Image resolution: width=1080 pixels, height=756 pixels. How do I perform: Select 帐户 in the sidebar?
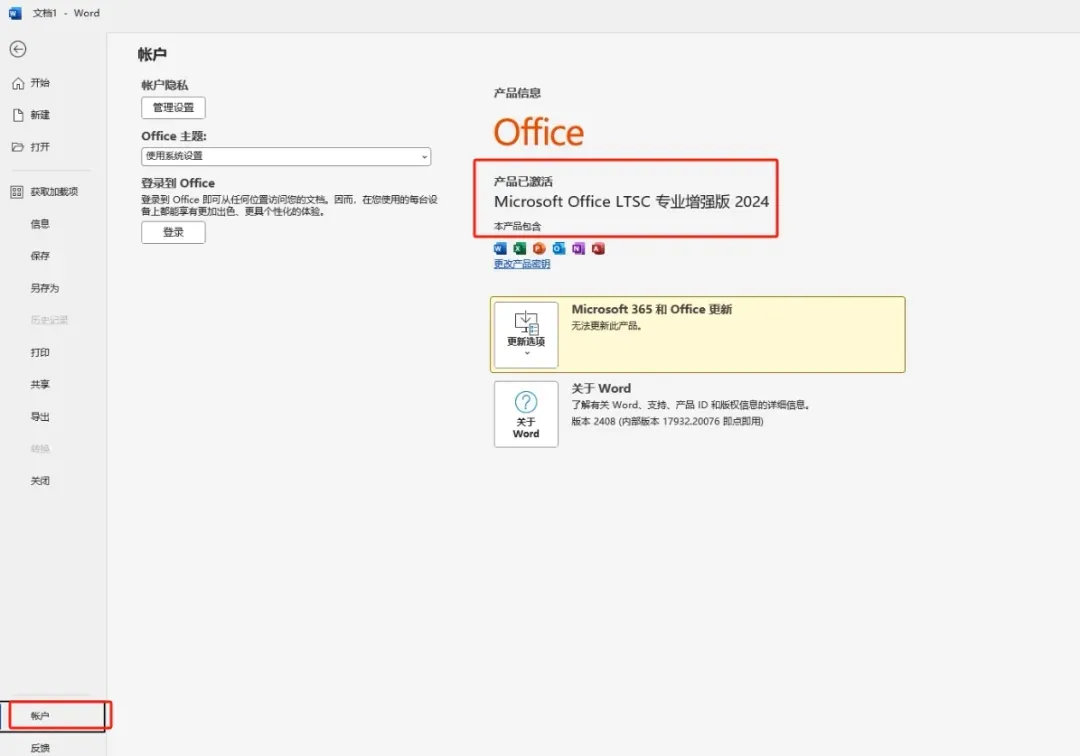click(x=40, y=716)
